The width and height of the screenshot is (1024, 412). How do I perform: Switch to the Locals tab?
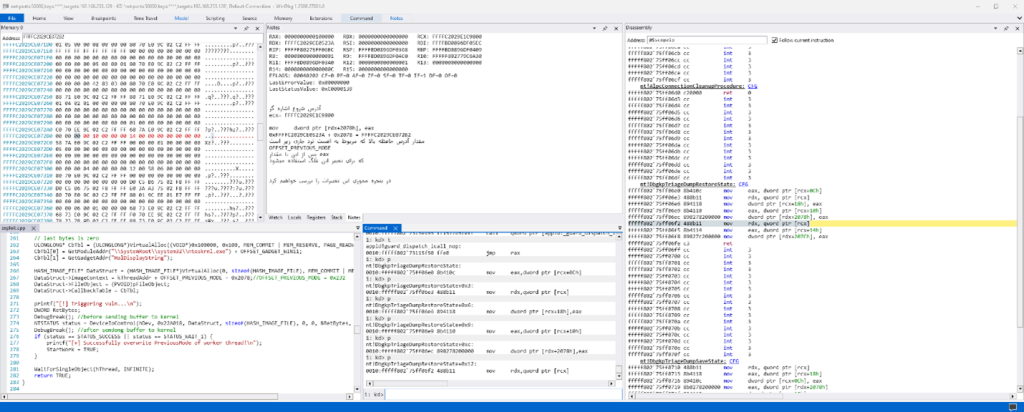[x=295, y=217]
